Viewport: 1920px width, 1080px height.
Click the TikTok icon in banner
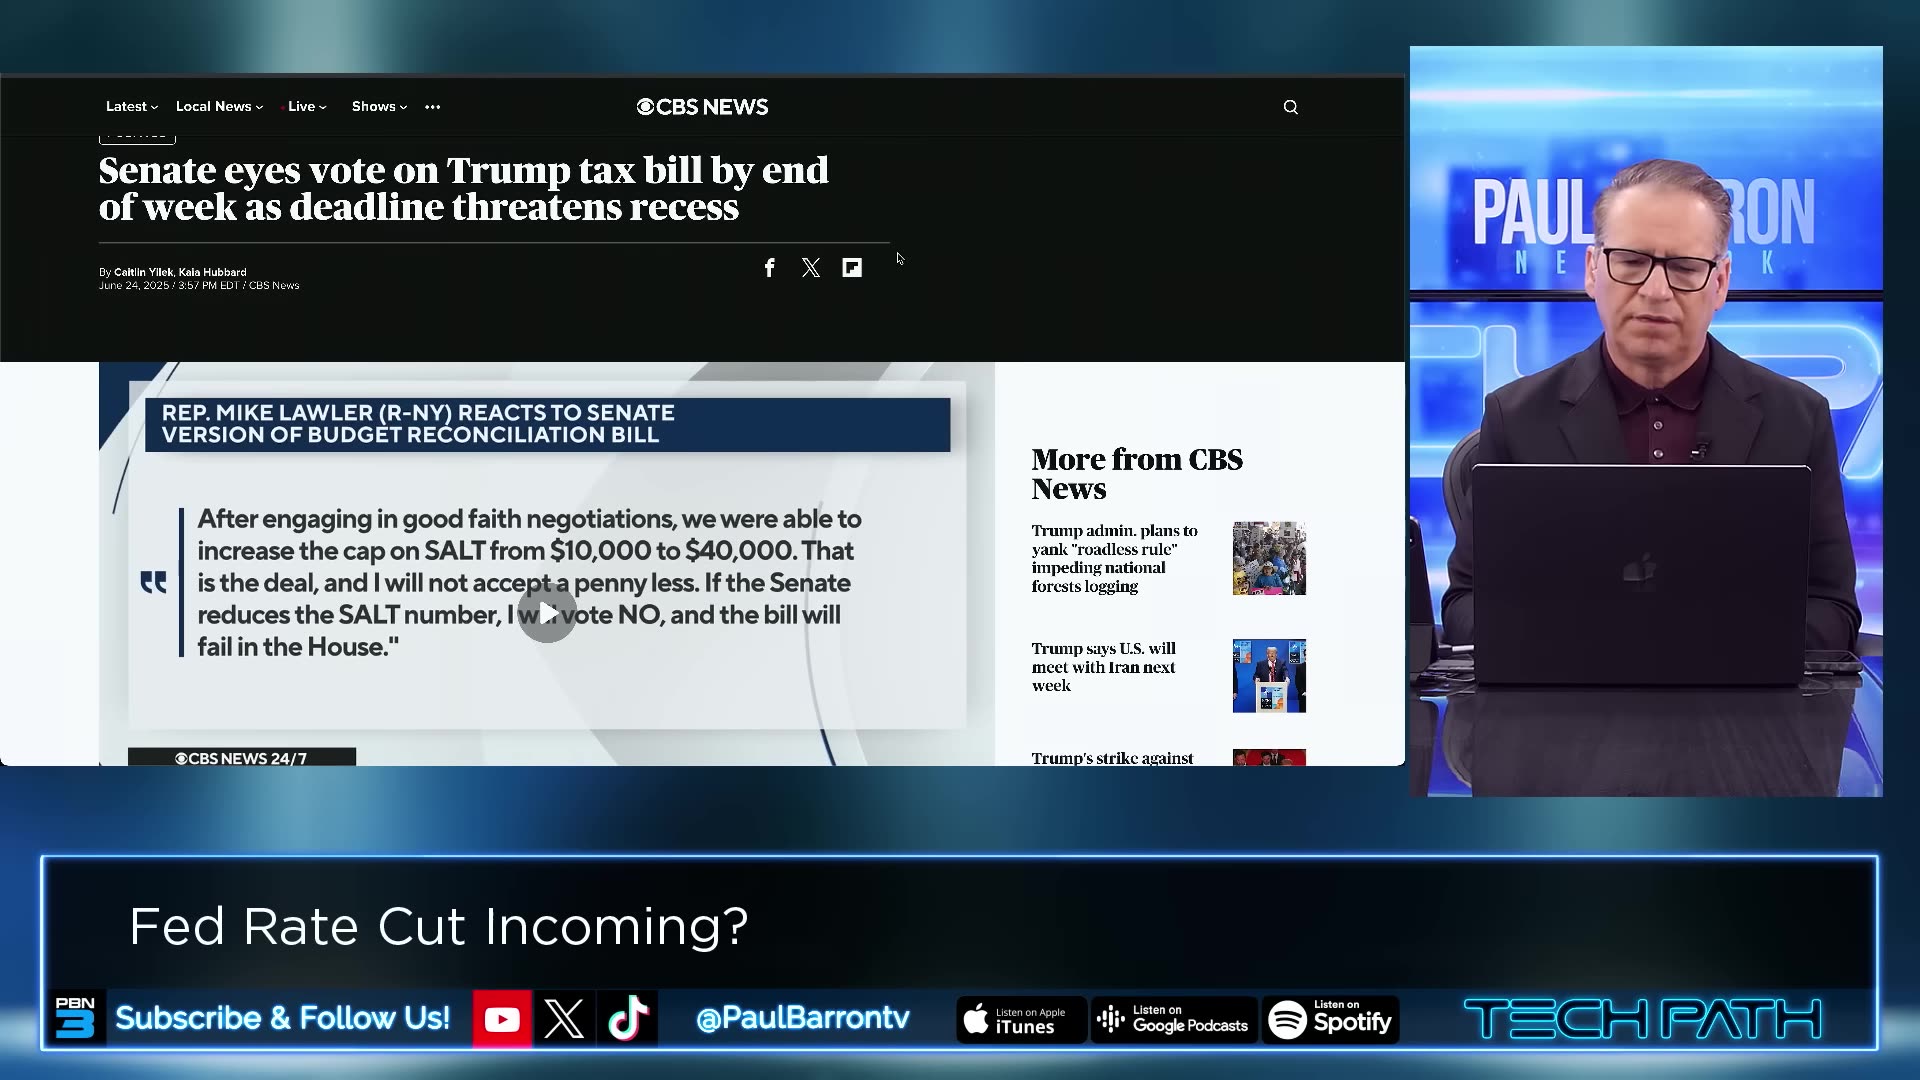[x=628, y=1019]
